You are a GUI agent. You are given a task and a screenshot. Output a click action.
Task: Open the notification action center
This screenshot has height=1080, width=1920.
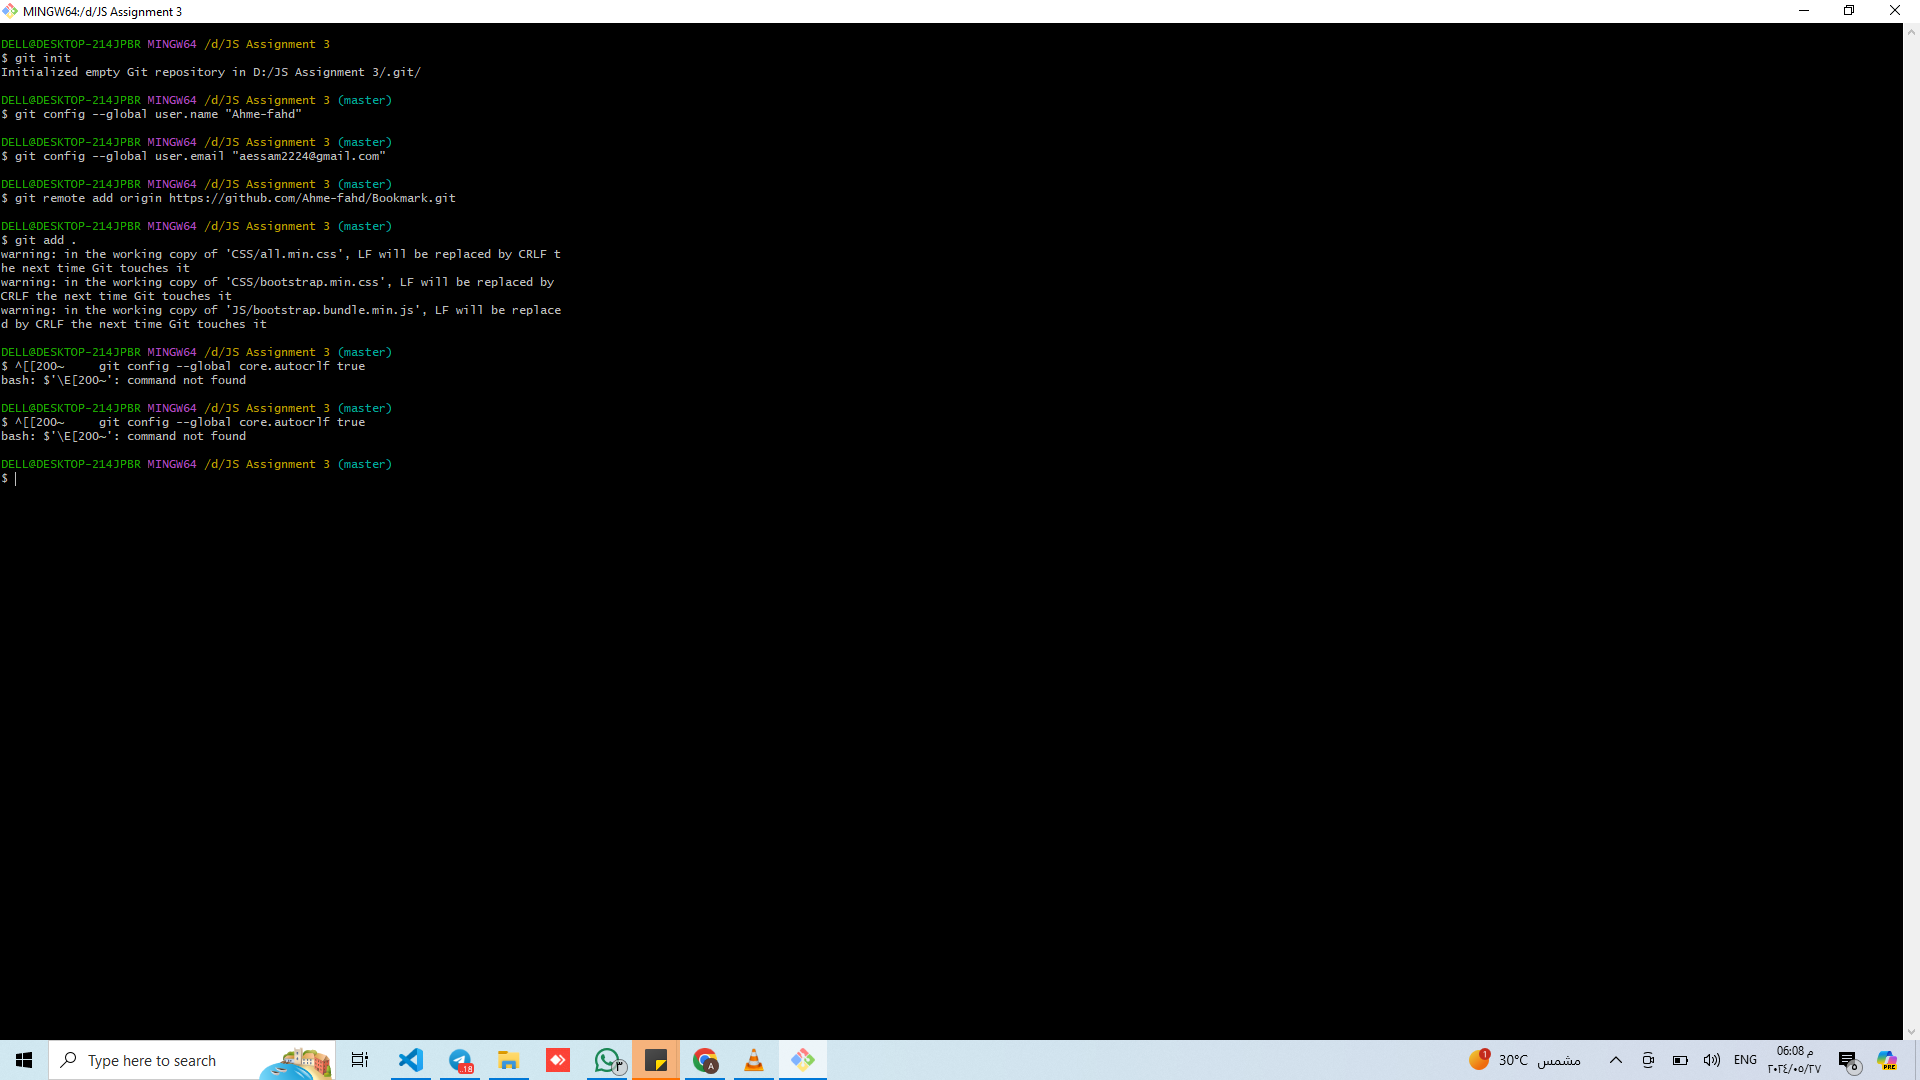click(1848, 1060)
